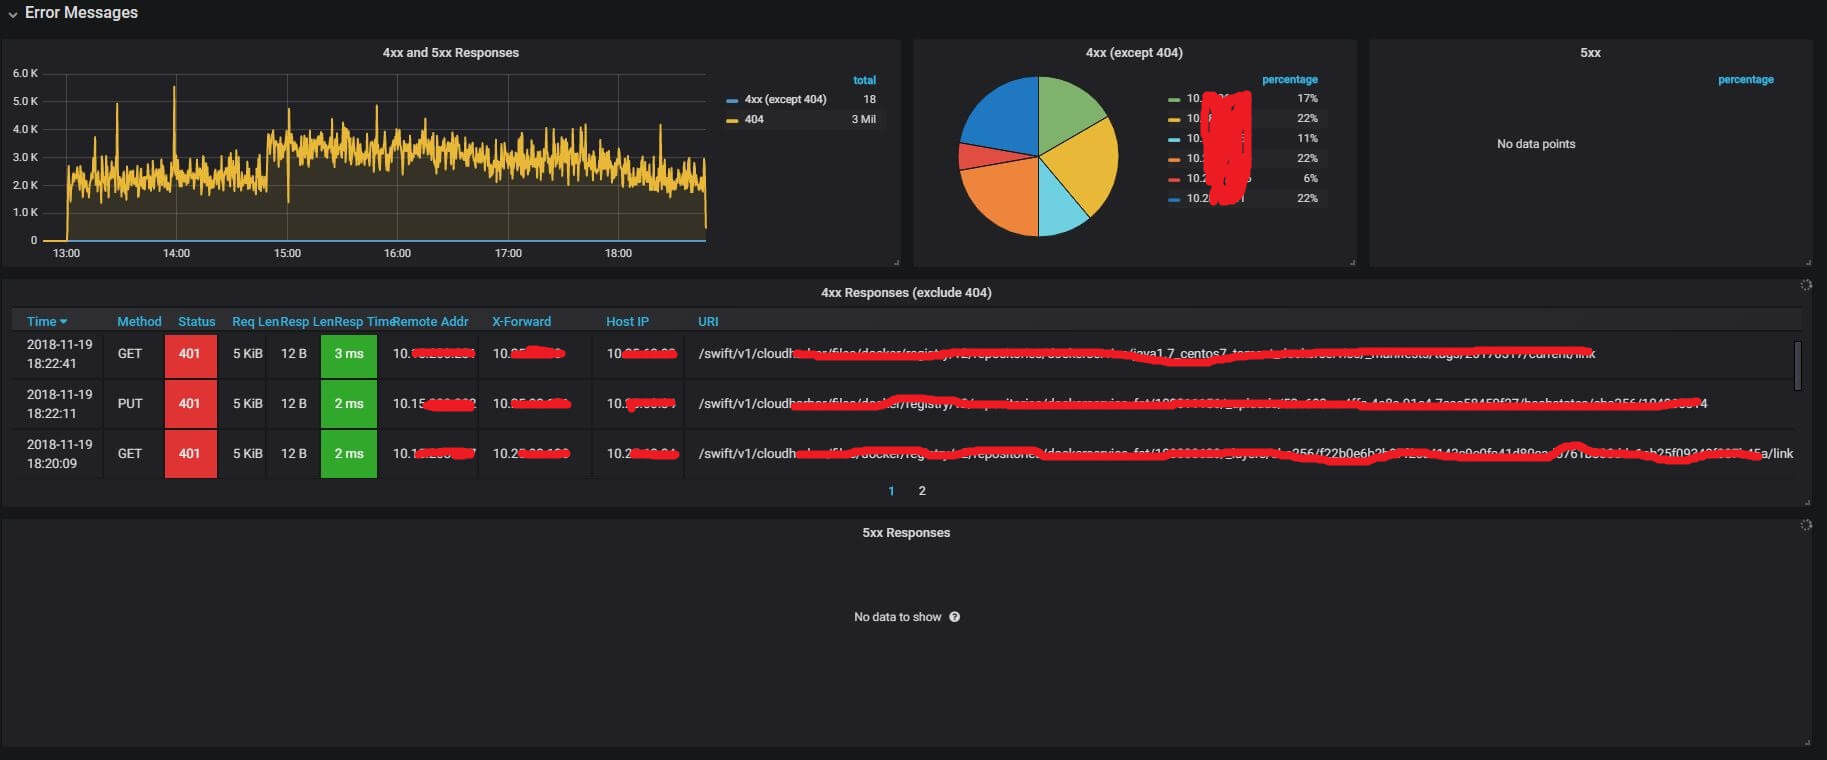Toggle the 17% green pie legend entry
Viewport: 1827px width, 760px height.
point(1194,99)
